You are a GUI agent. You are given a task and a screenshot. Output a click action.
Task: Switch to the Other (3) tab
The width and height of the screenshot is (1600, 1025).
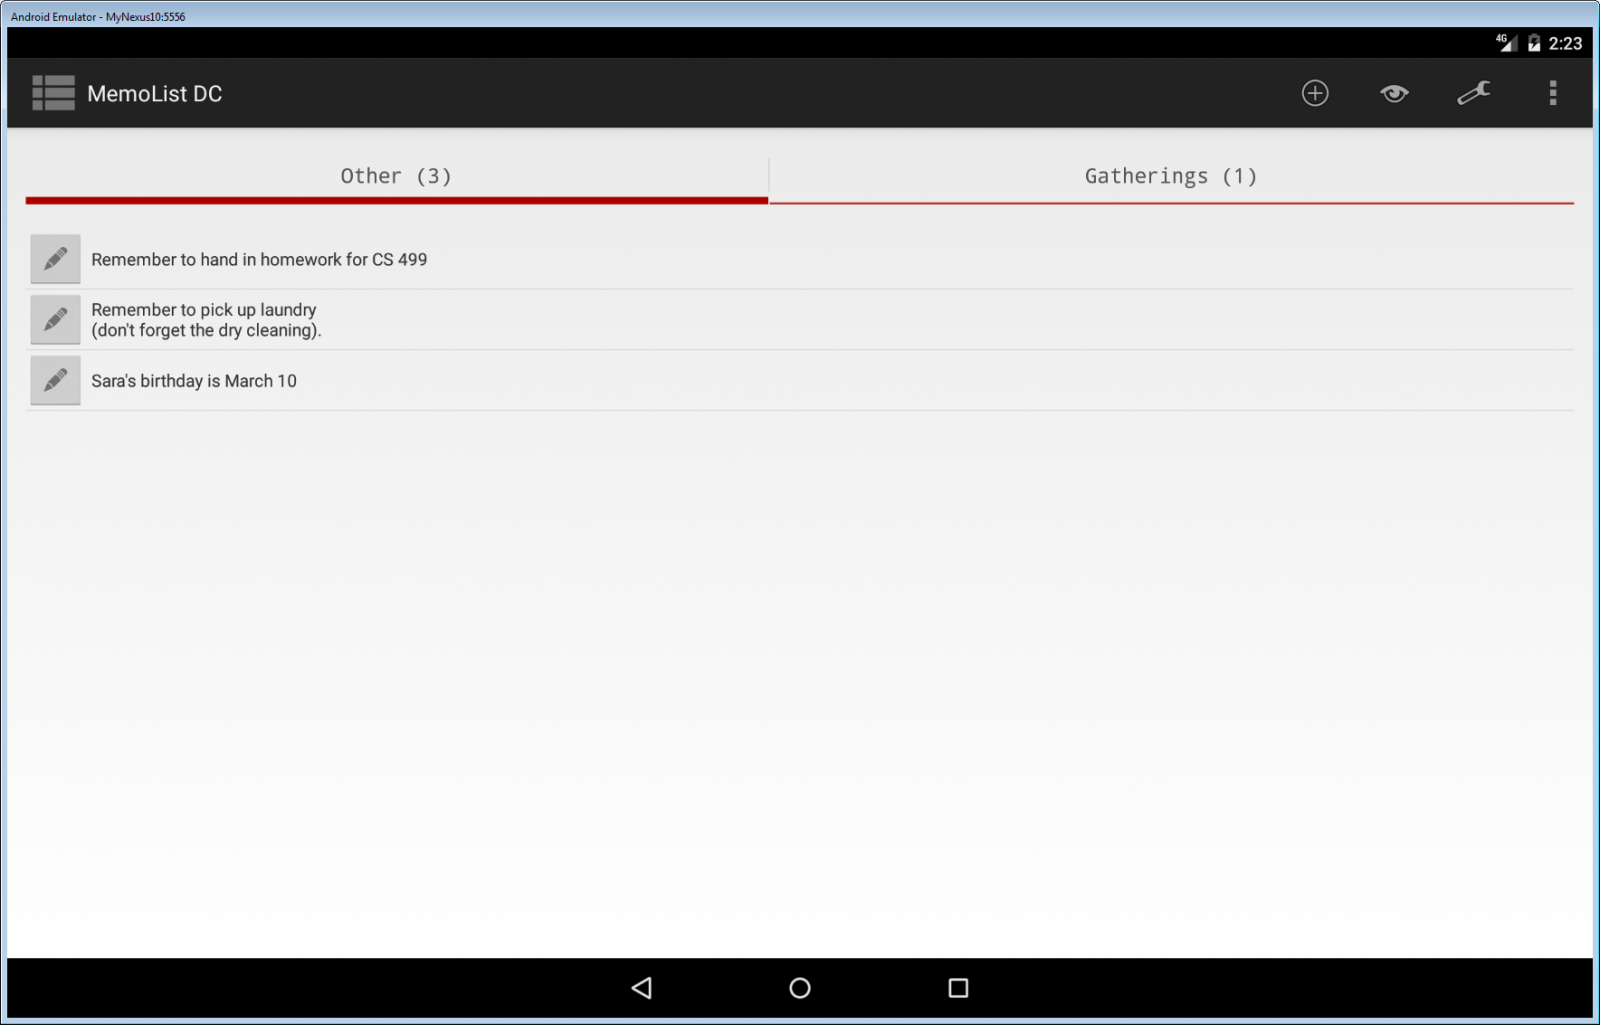tap(396, 178)
